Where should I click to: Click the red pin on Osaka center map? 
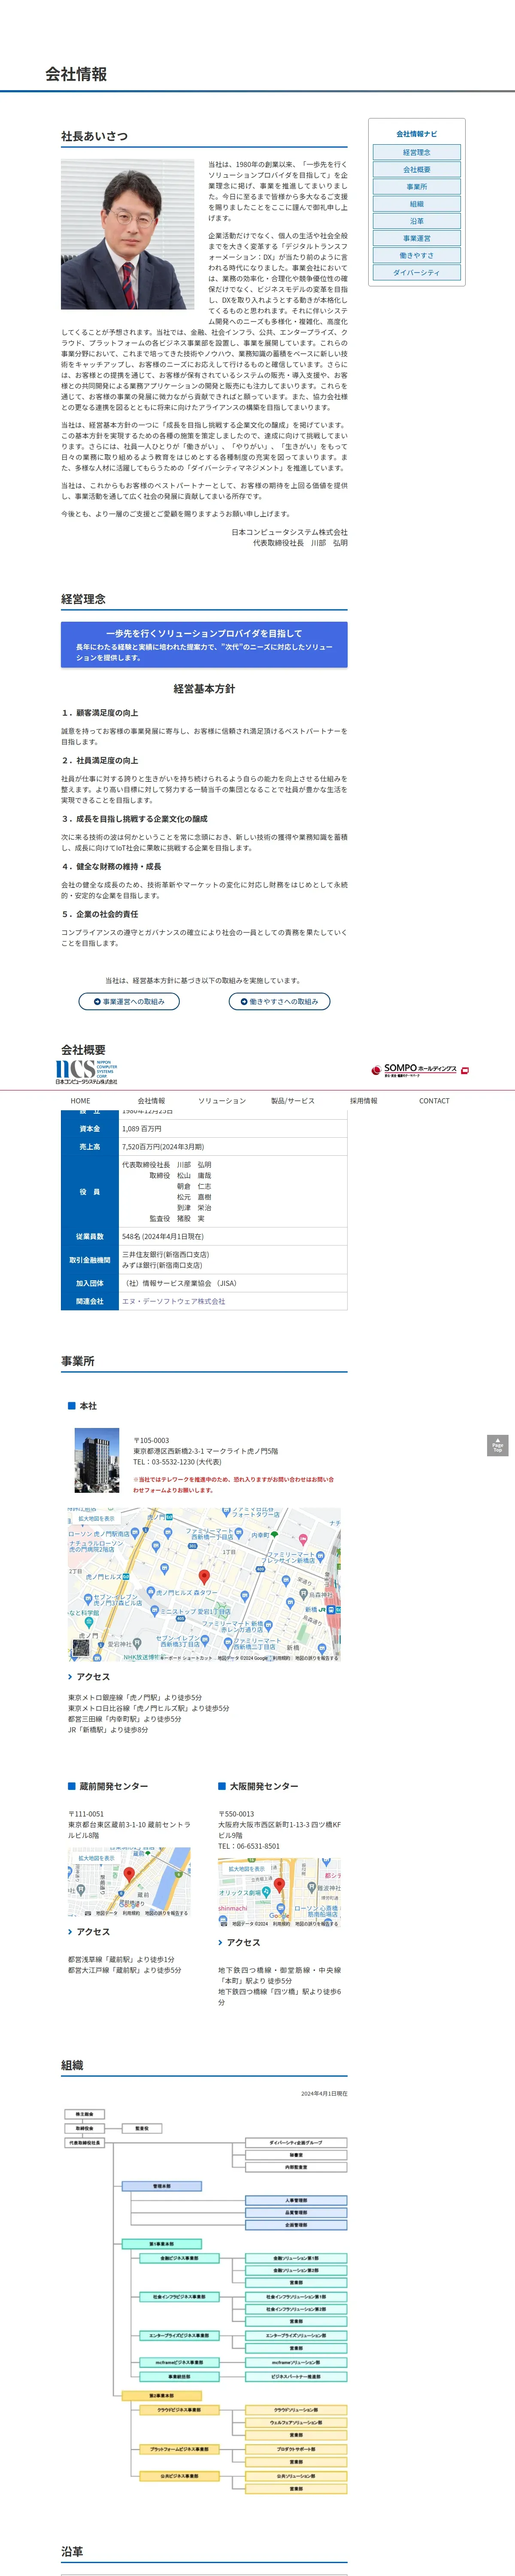point(280,1885)
